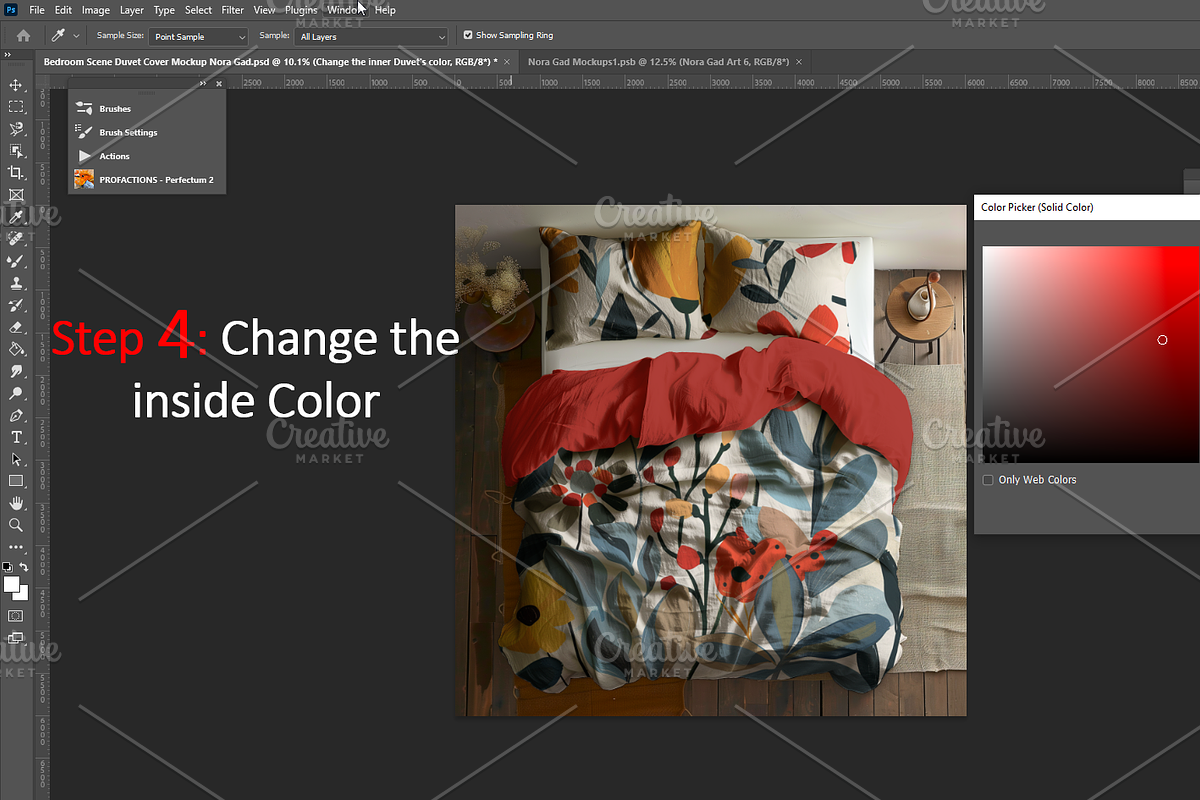Select the Zoom tool
The height and width of the screenshot is (800, 1200).
[16, 525]
